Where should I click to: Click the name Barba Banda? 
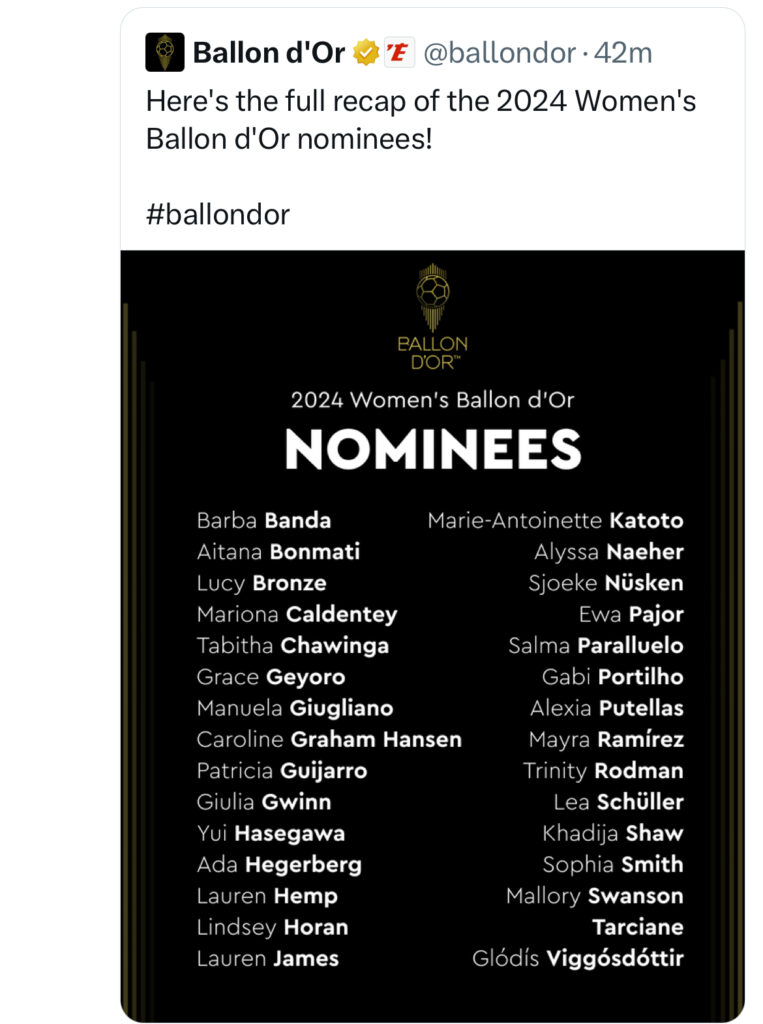264,520
